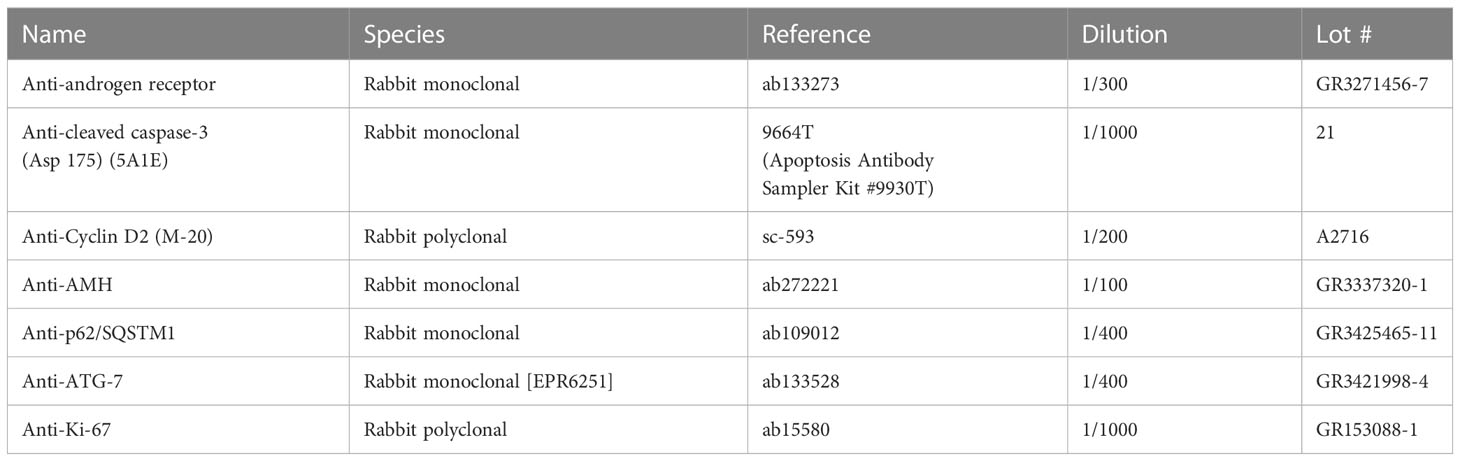
Task: Click the Name column header
Action: [x=55, y=34]
